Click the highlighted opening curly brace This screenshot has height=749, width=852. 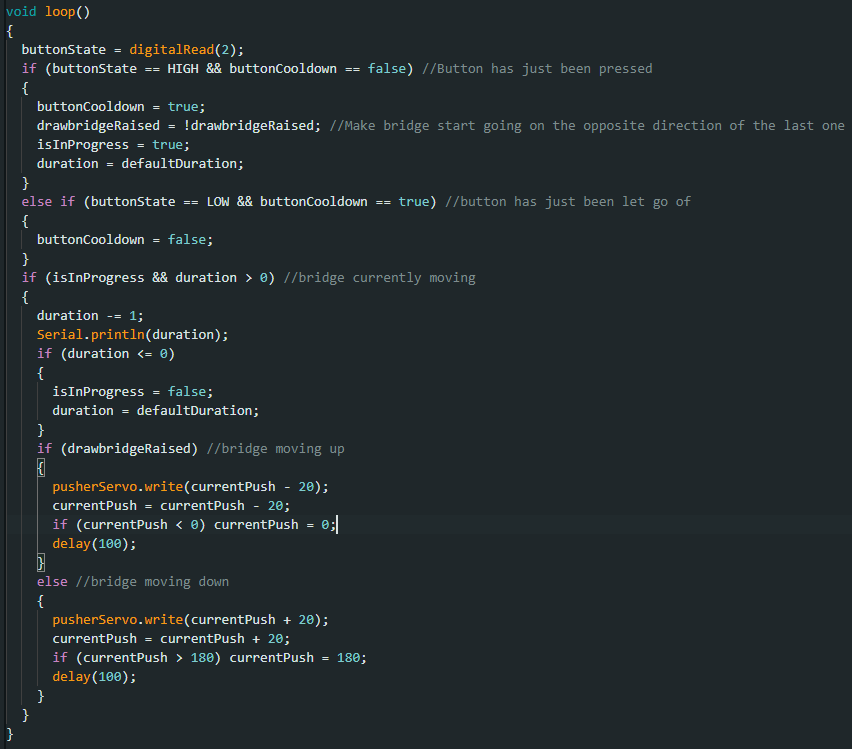(x=41, y=467)
